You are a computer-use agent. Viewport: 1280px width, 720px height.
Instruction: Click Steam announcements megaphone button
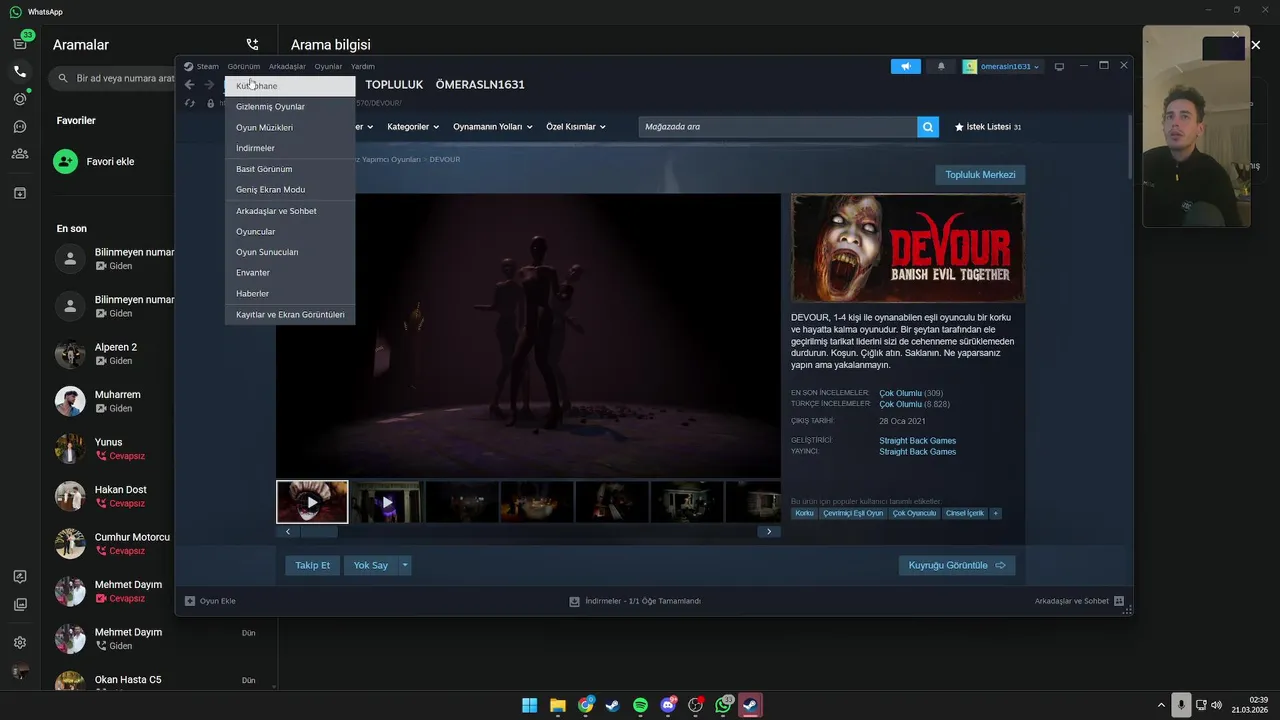click(905, 66)
